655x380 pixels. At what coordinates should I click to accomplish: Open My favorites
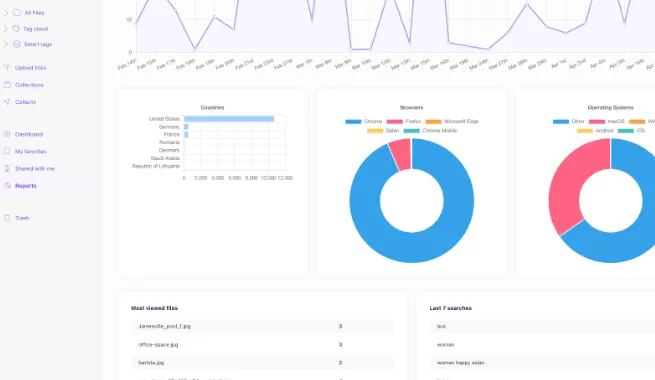coord(30,152)
